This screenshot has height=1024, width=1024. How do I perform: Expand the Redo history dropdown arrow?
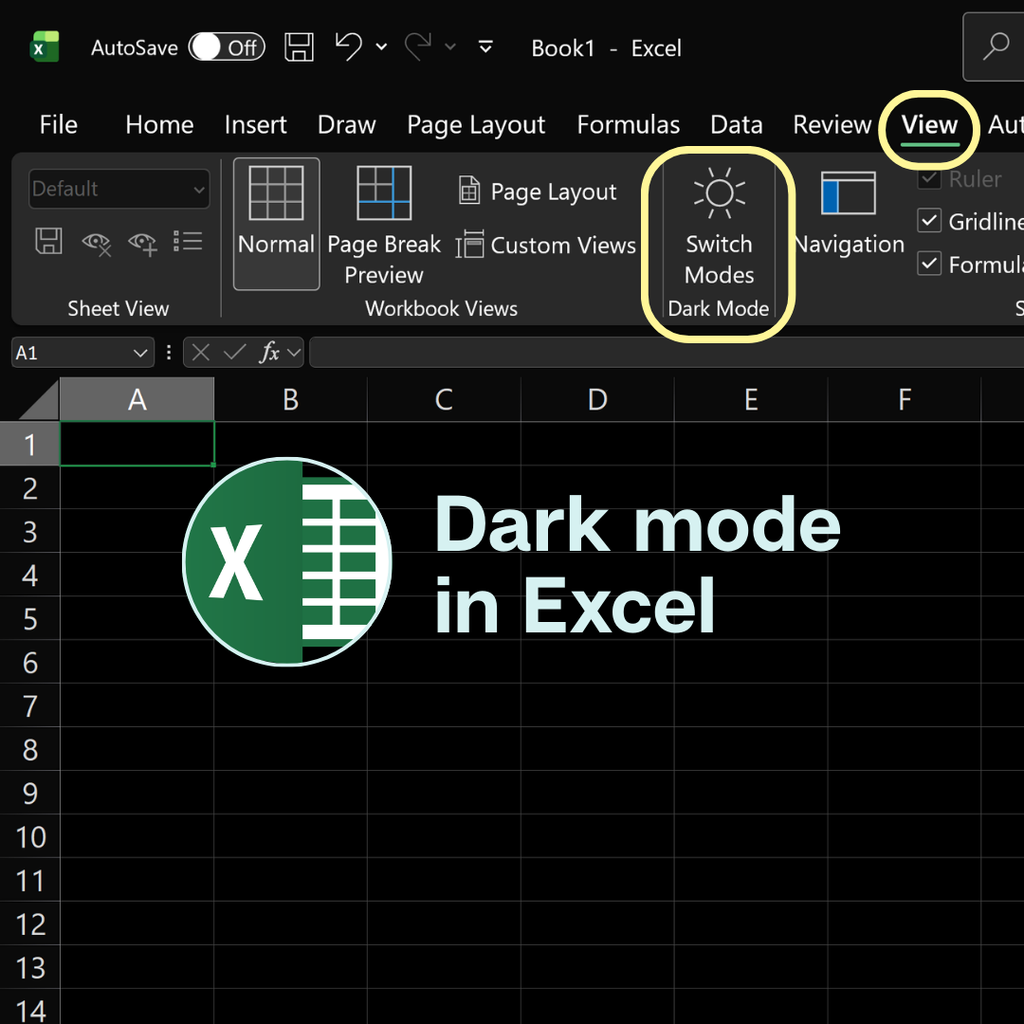[x=450, y=47]
